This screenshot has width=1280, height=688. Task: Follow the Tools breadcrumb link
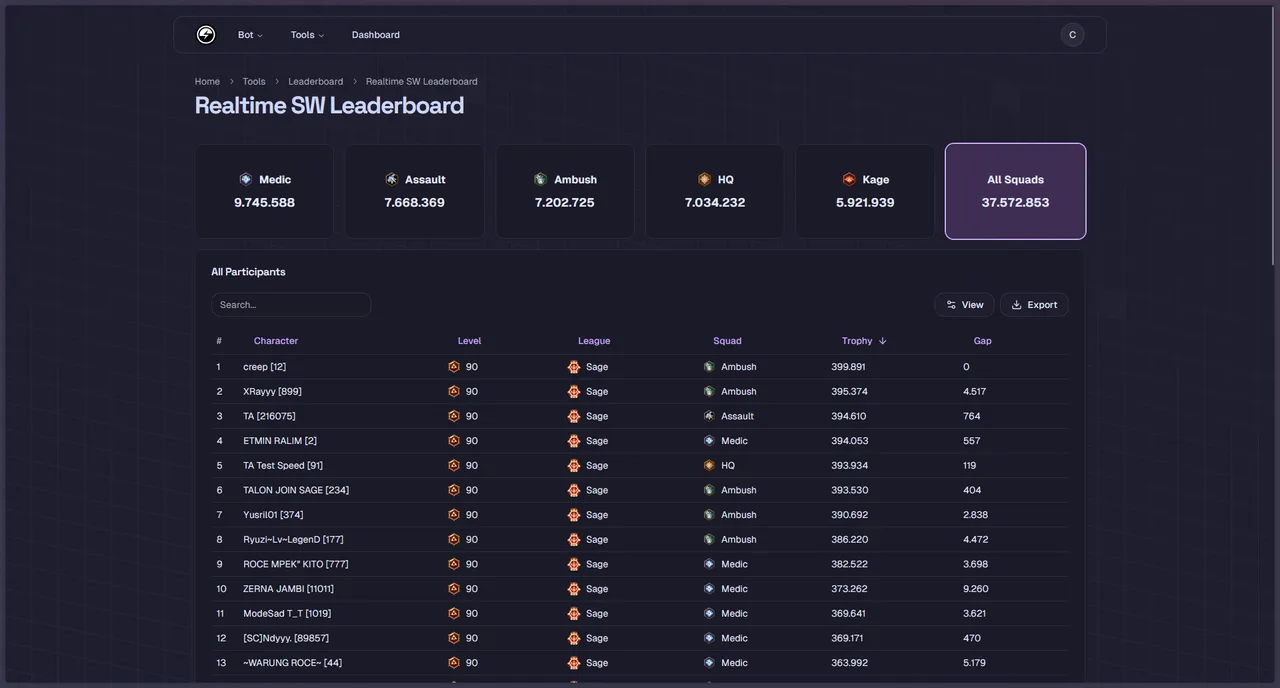[x=254, y=82]
